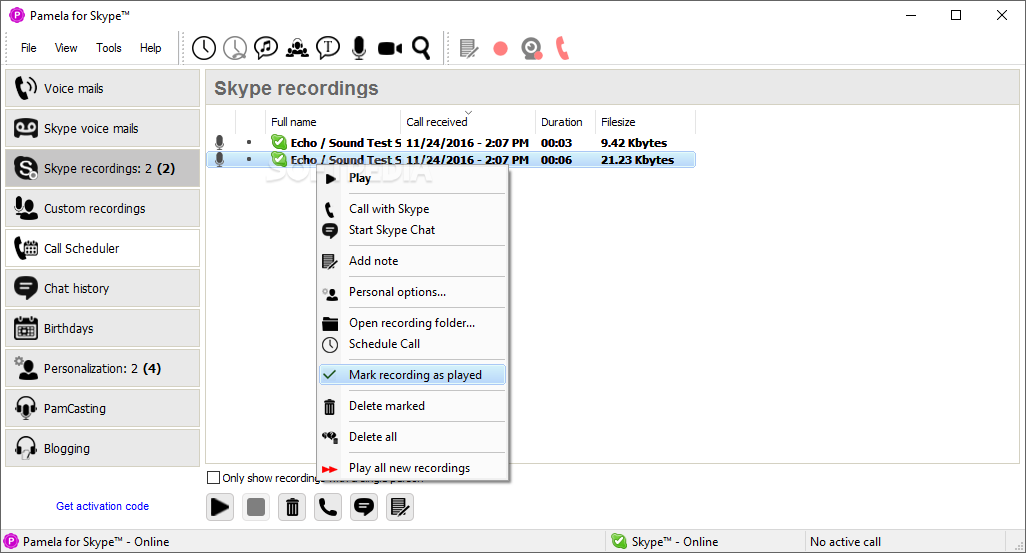Screen dimensions: 1026x553
Task: Open the Blogging panel
Action: pos(102,448)
